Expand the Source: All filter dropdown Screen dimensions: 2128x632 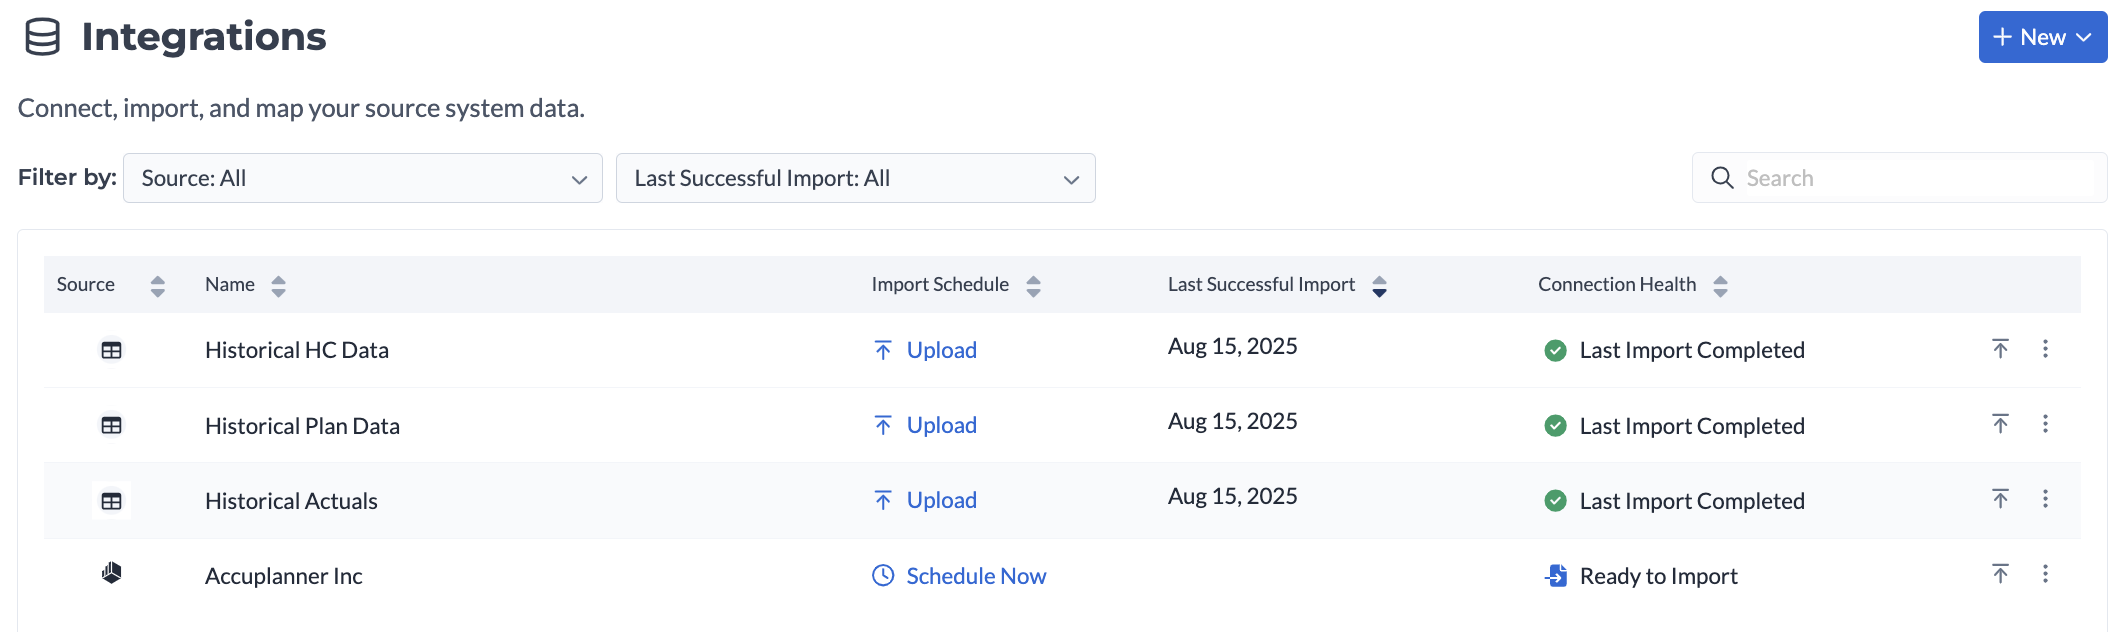coord(362,178)
